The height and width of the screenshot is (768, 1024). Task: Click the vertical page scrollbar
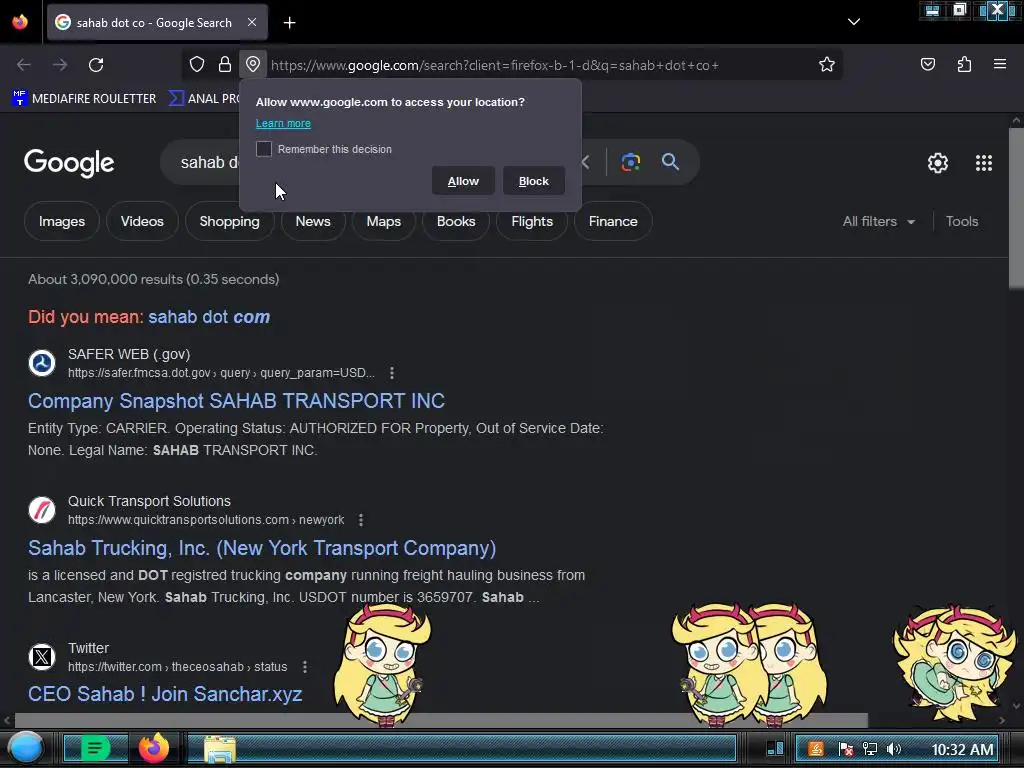(1016, 207)
